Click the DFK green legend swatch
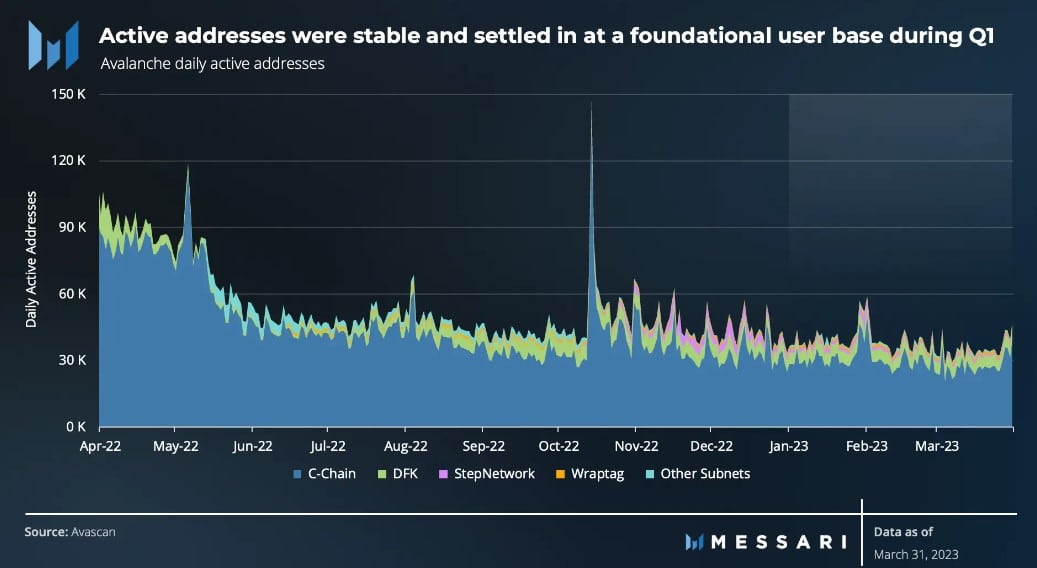Viewport: 1037px width, 568px height. click(x=382, y=474)
